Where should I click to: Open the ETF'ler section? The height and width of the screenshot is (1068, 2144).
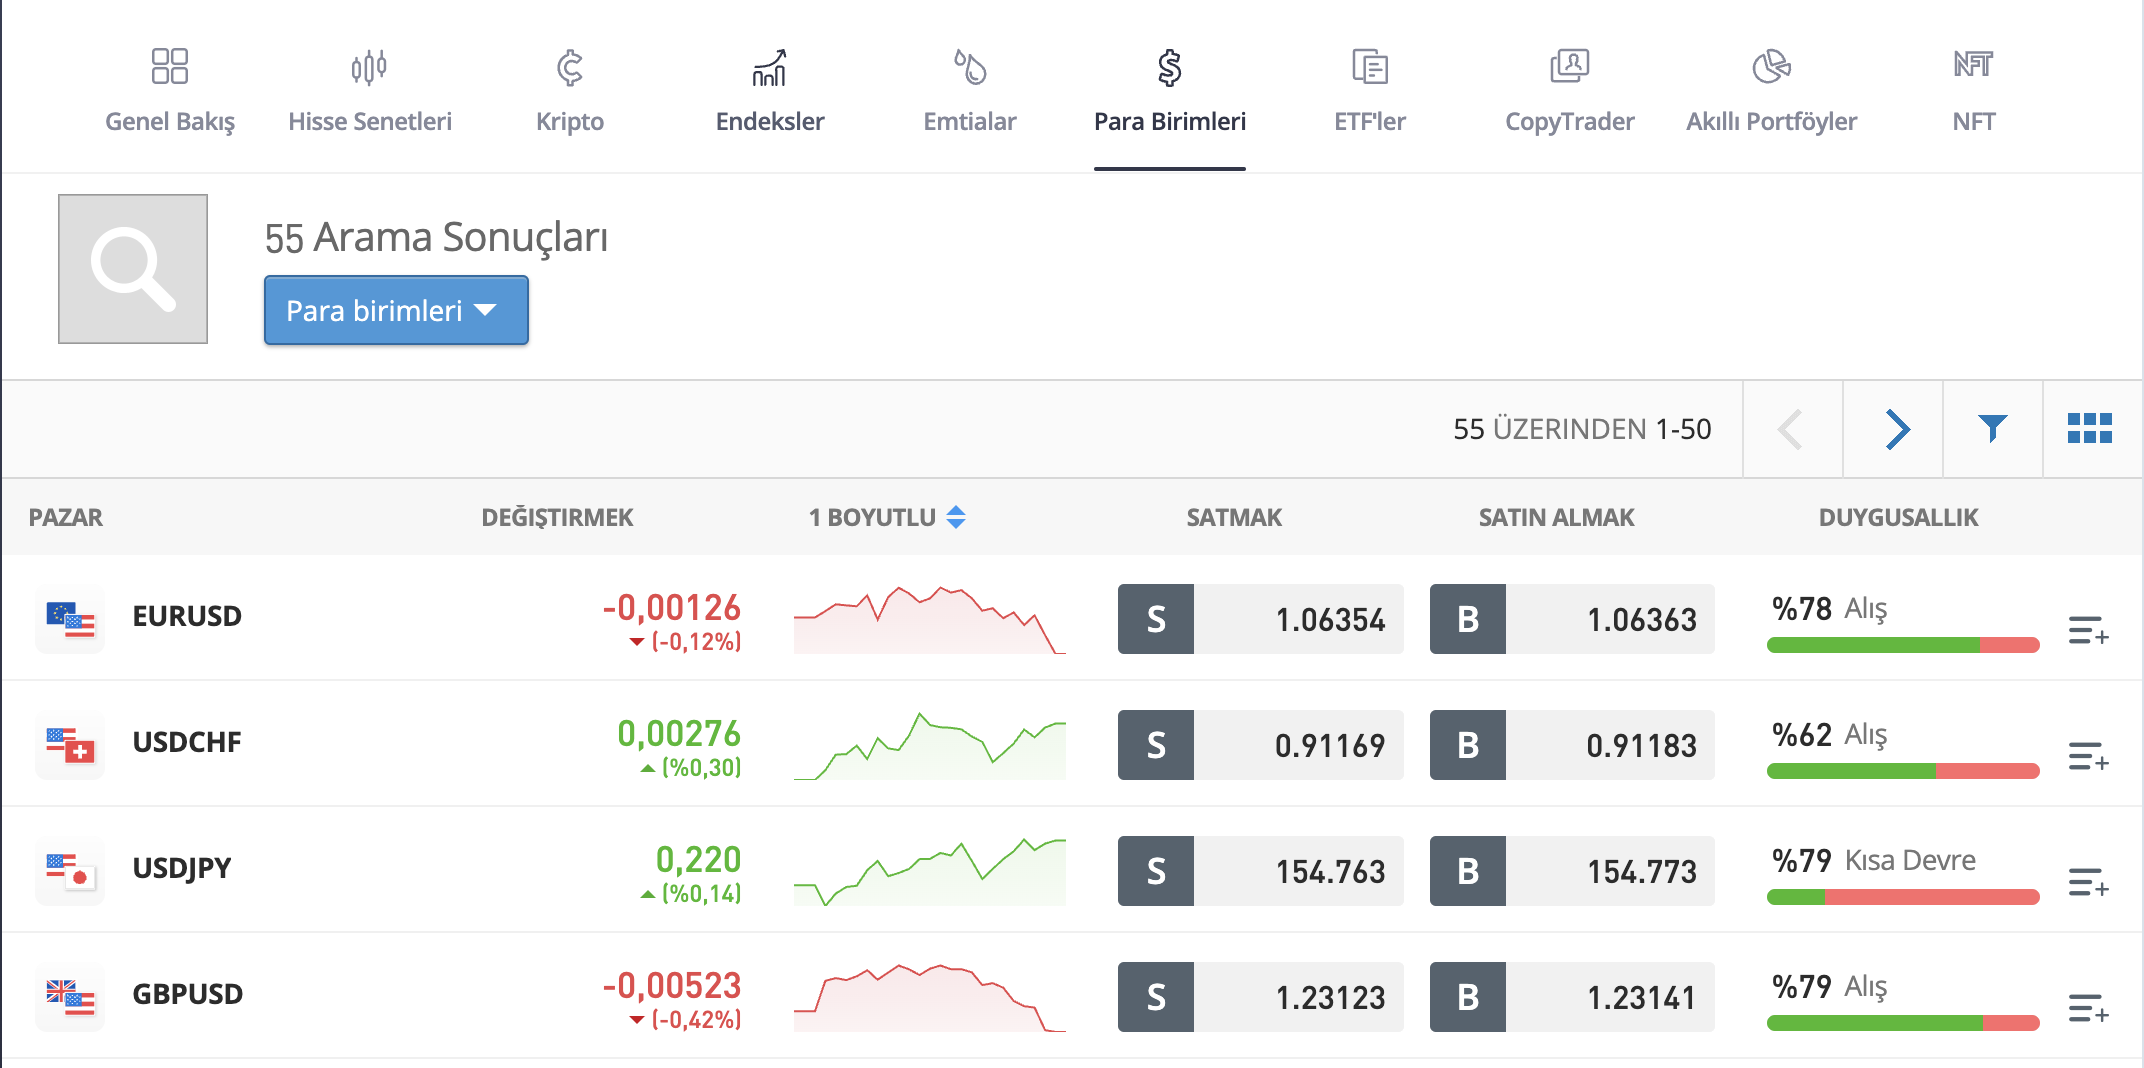click(1368, 90)
